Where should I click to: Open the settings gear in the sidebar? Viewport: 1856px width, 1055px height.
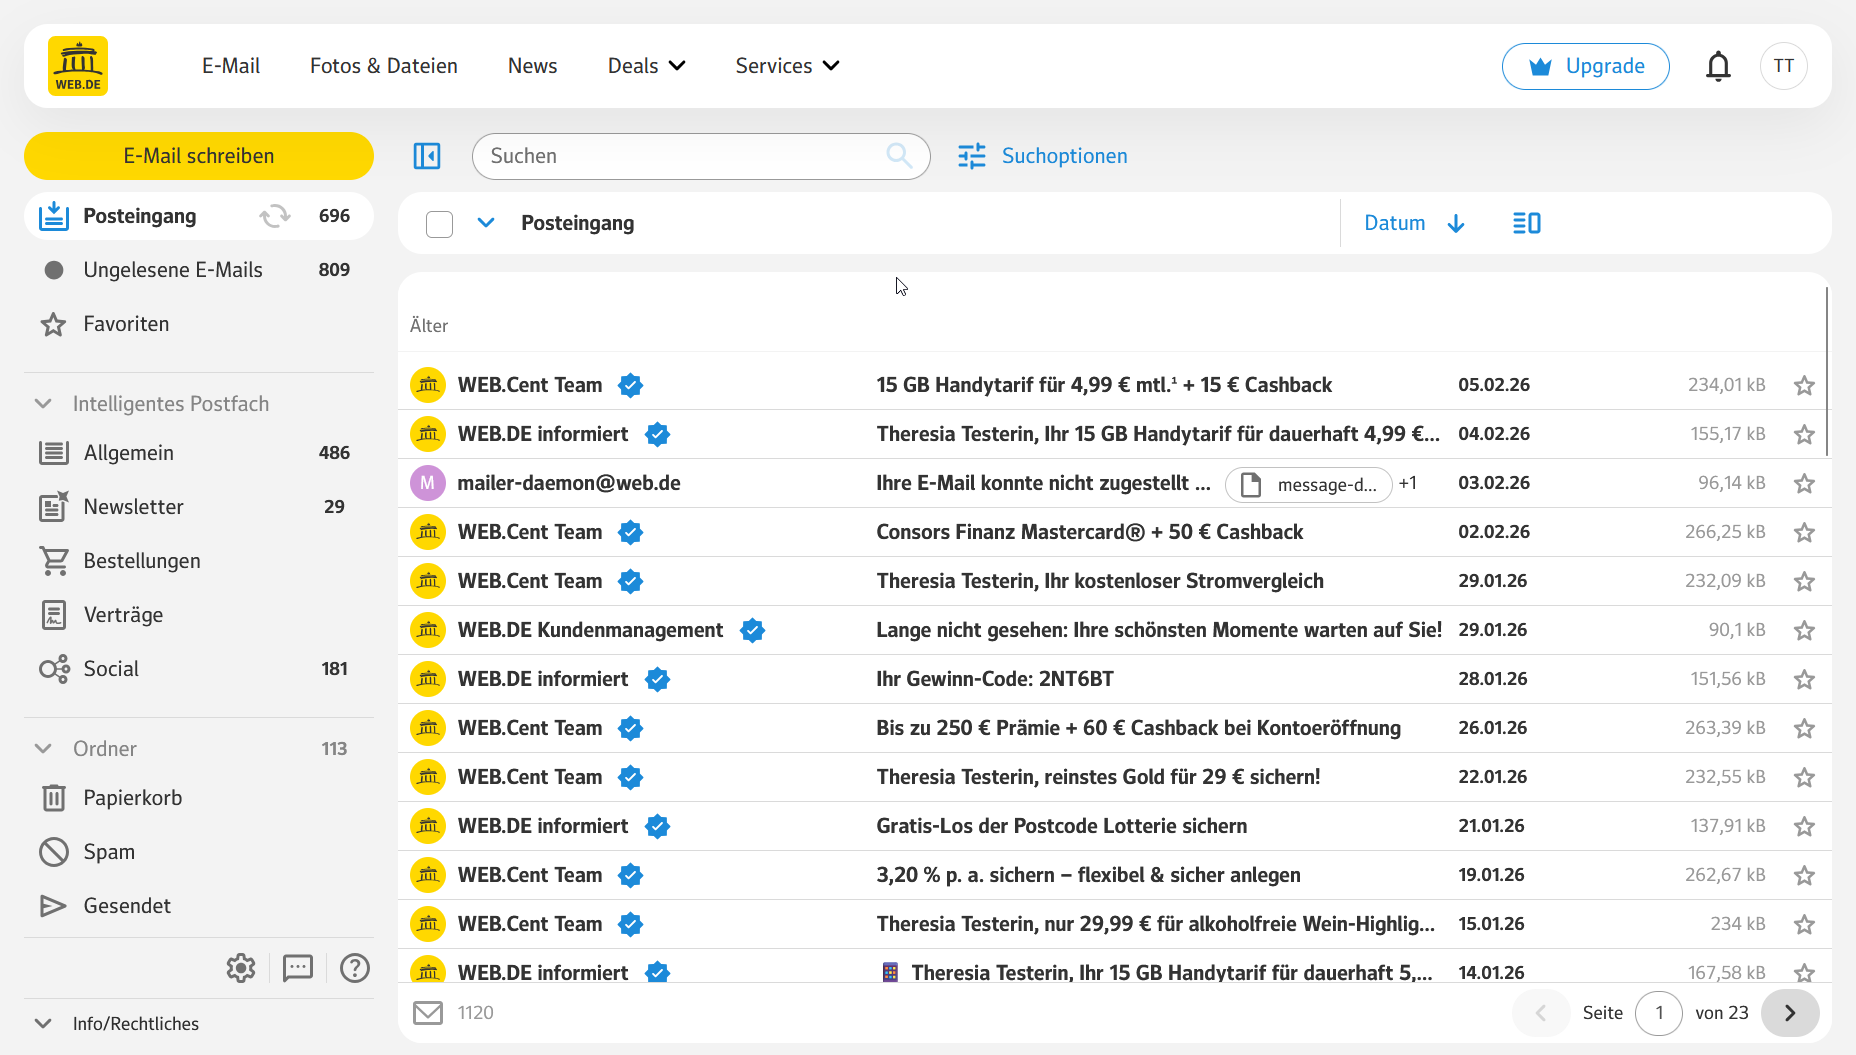click(241, 968)
